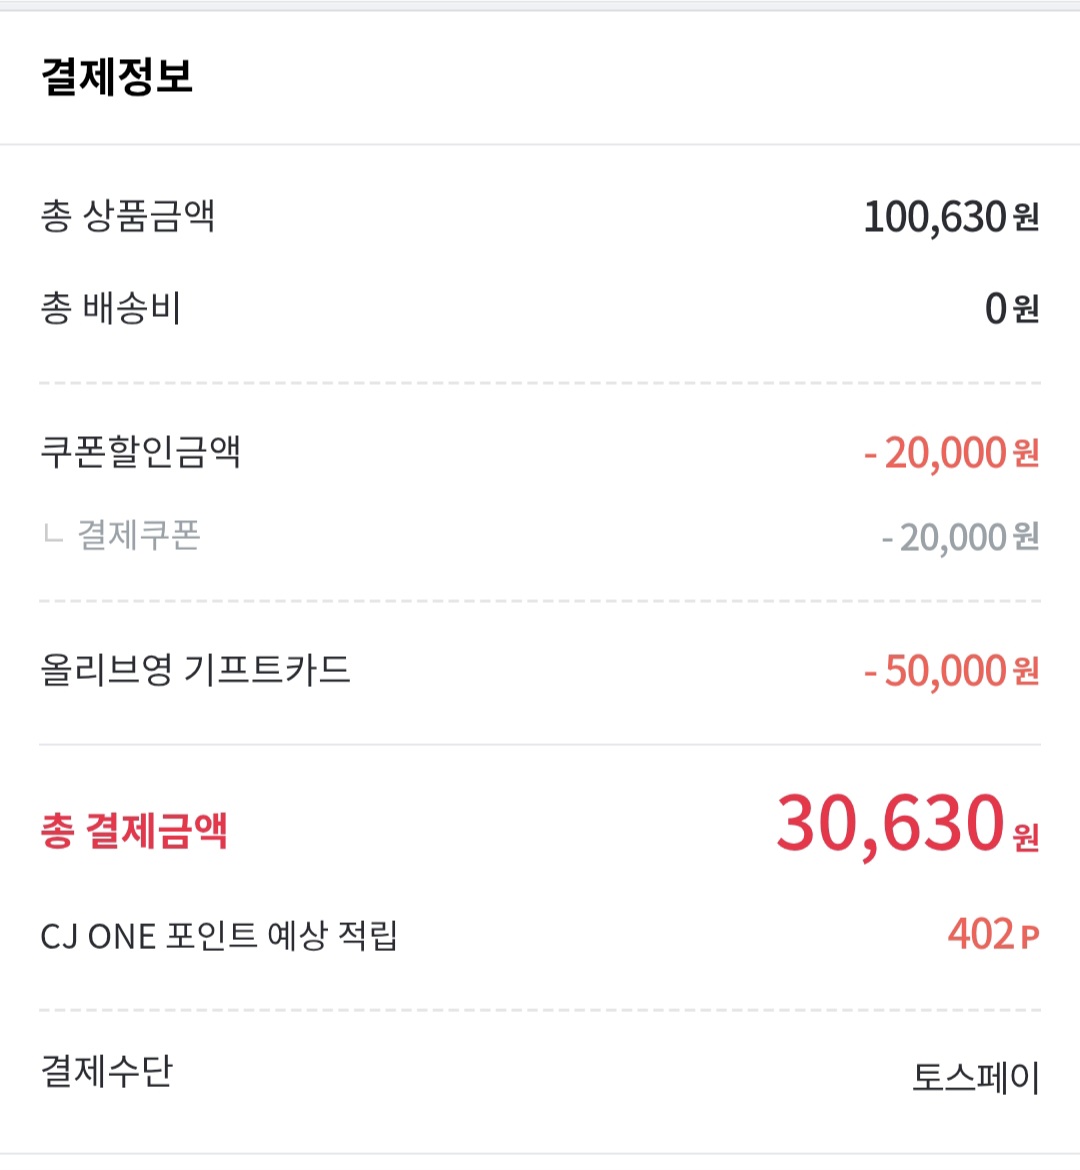Viewport: 1080px width, 1170px height.
Task: Select the red 총 결제금액 label
Action: pyautogui.click(x=134, y=831)
